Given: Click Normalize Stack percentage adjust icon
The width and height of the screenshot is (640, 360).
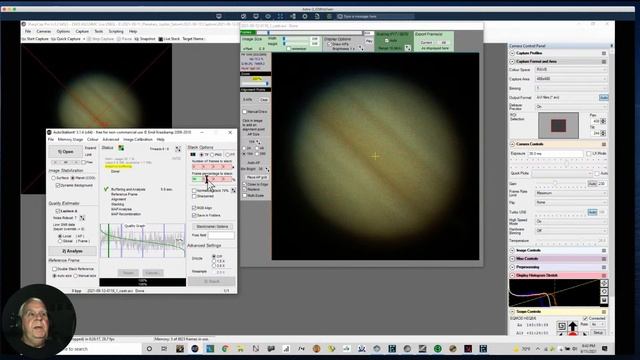Looking at the screenshot, I should 233,191.
